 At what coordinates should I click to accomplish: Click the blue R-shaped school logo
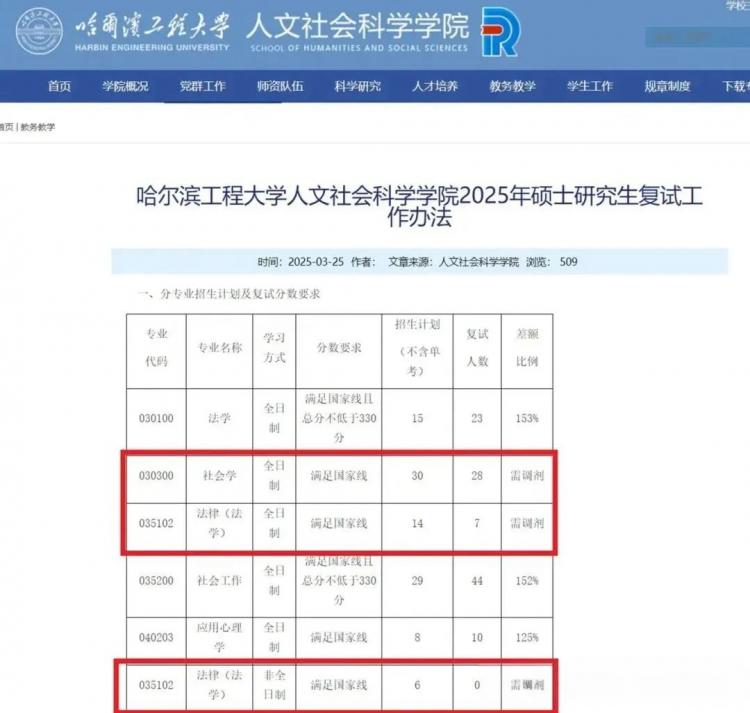[x=500, y=32]
